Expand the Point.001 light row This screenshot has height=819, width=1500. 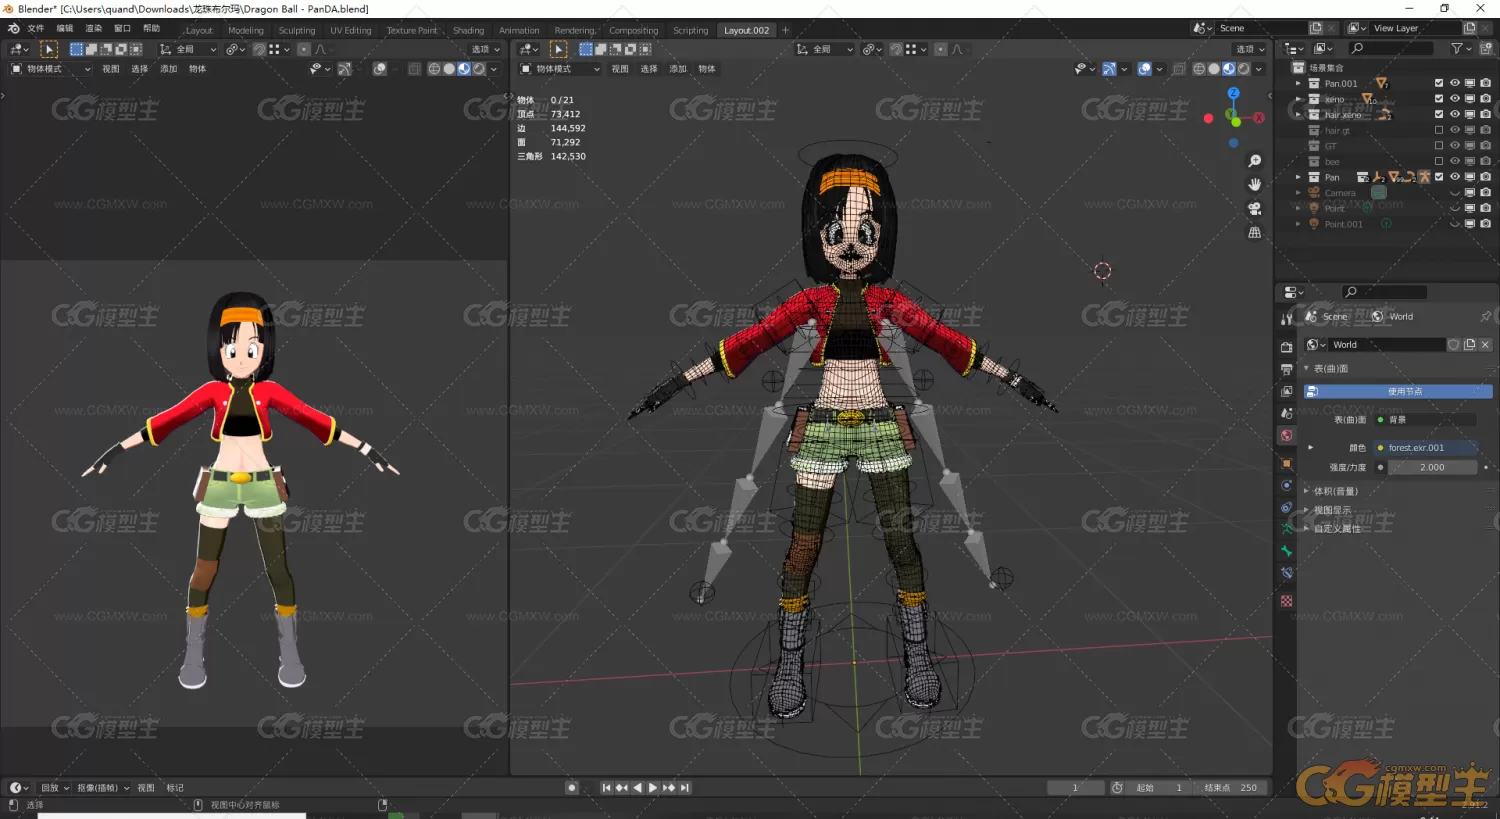click(1299, 224)
